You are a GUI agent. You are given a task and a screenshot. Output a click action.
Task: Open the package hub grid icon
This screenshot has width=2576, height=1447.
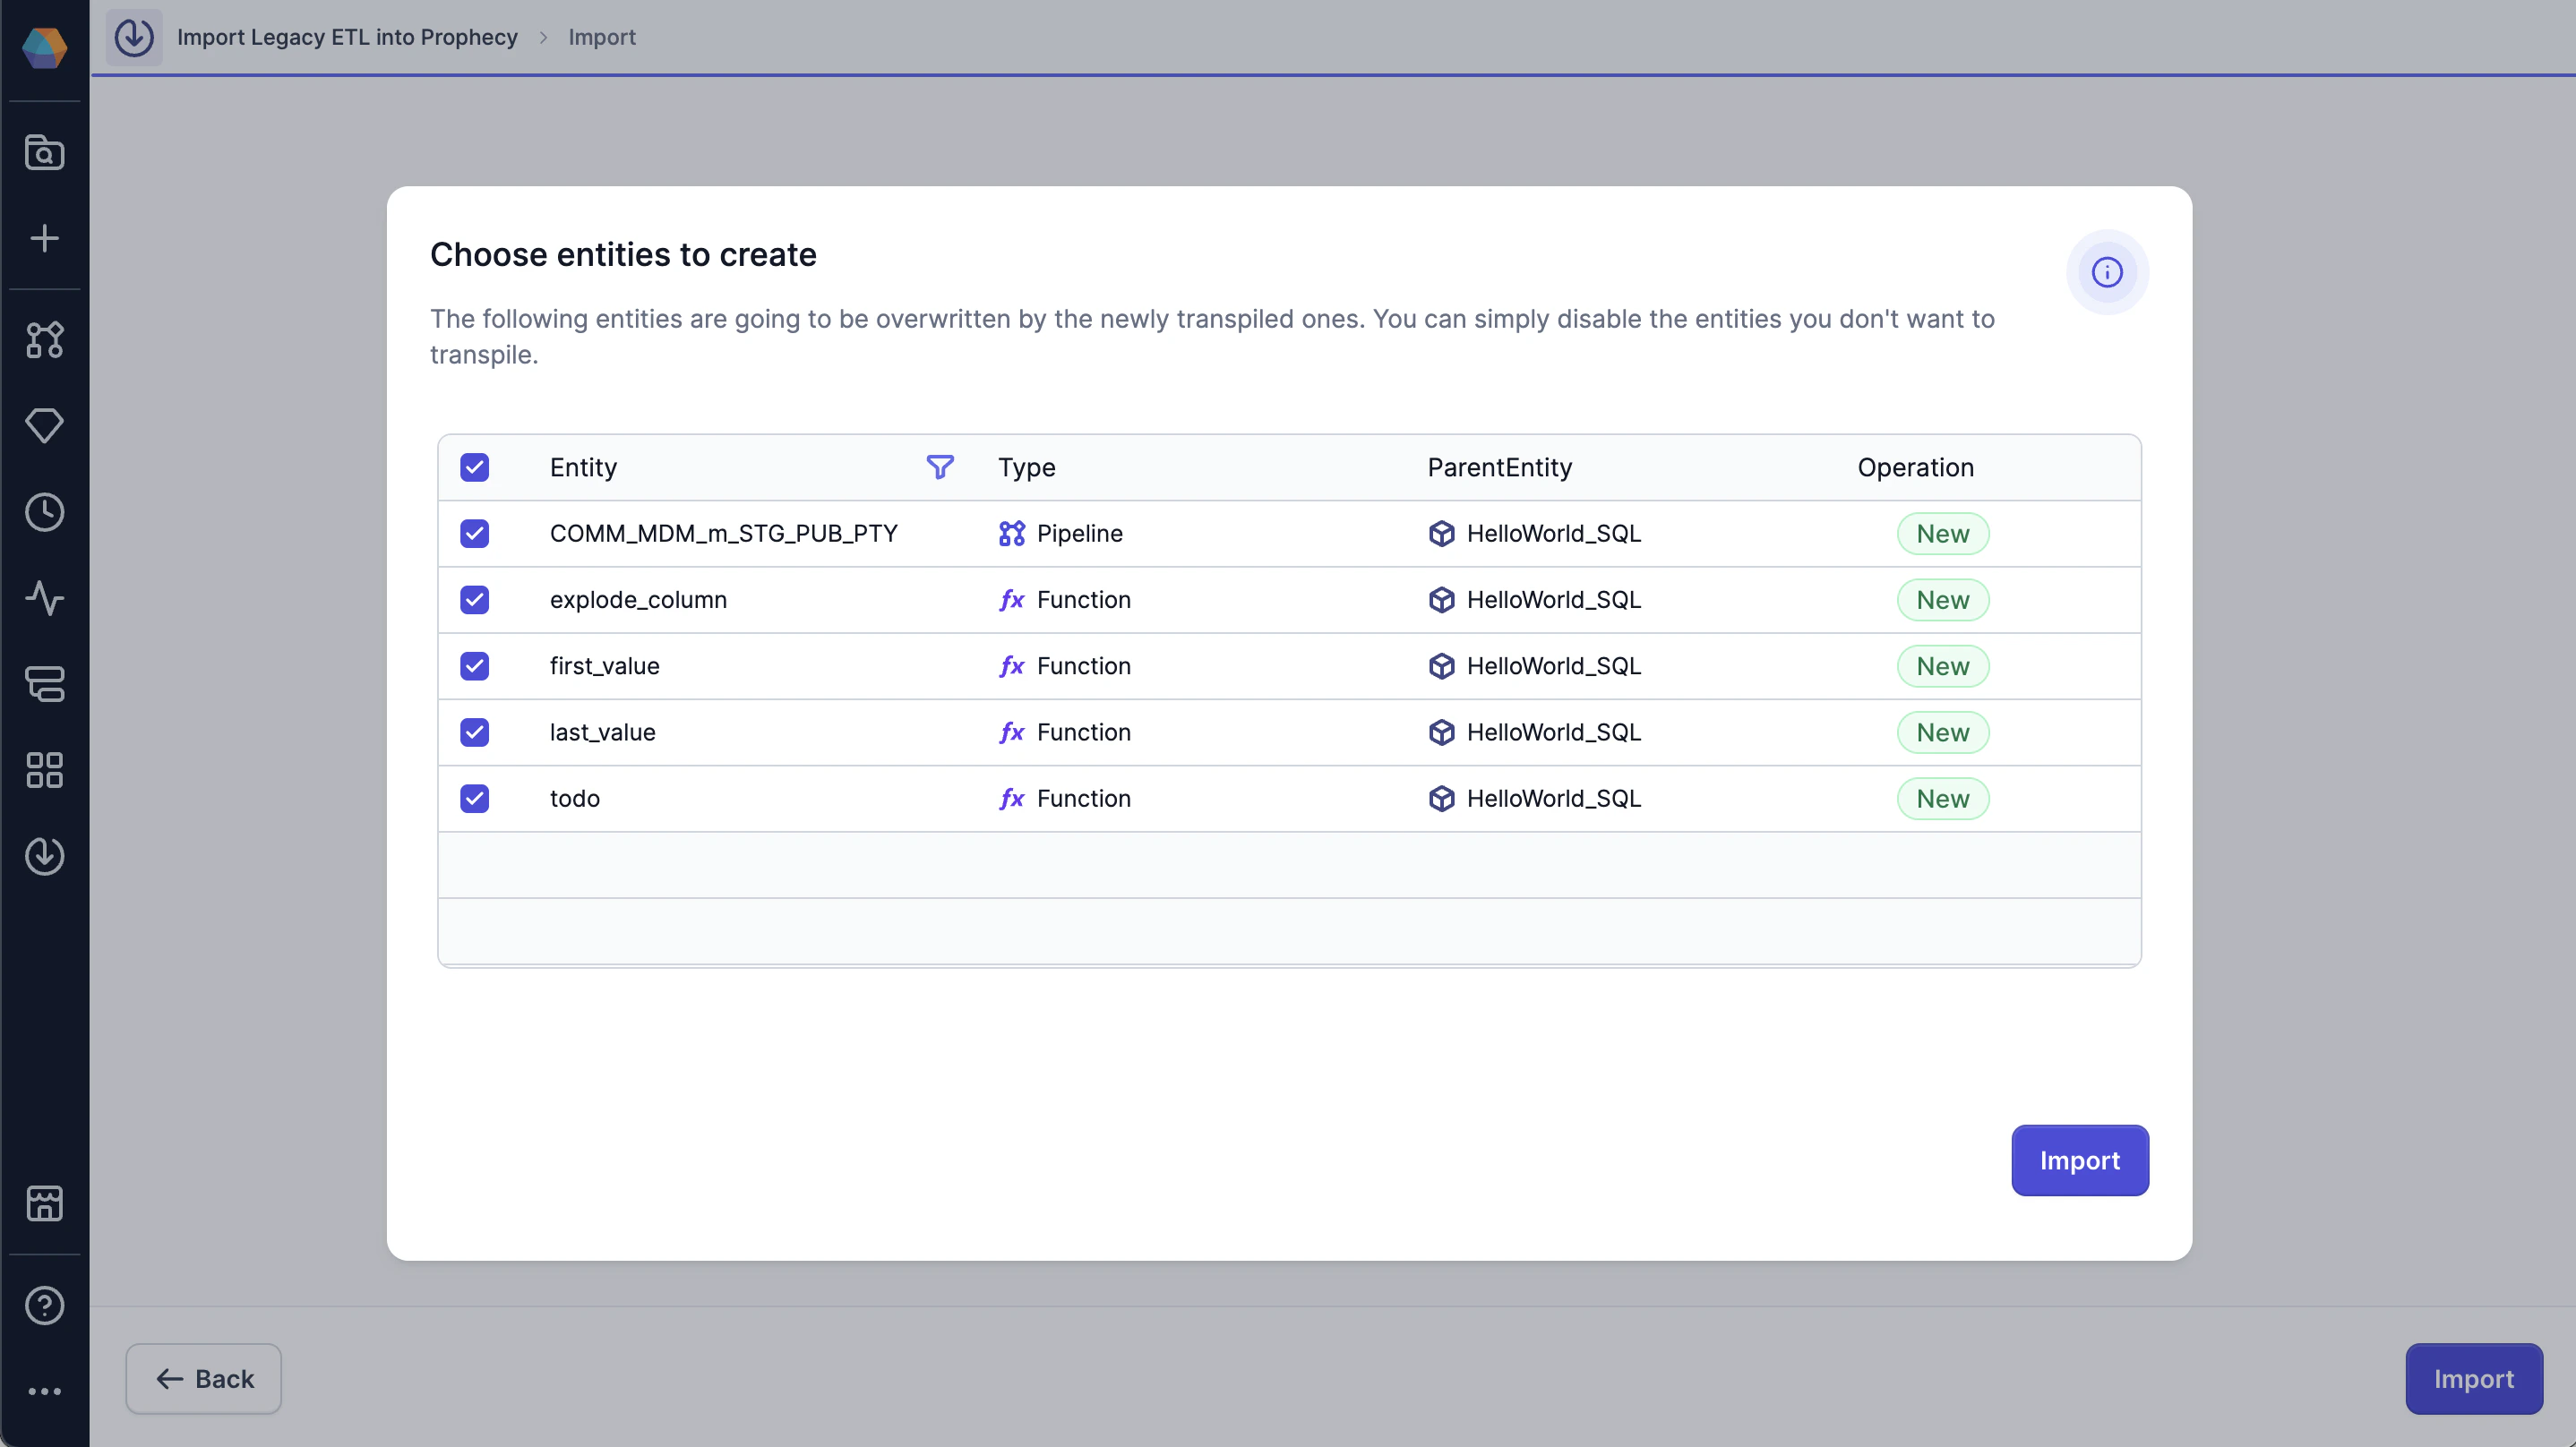[44, 770]
